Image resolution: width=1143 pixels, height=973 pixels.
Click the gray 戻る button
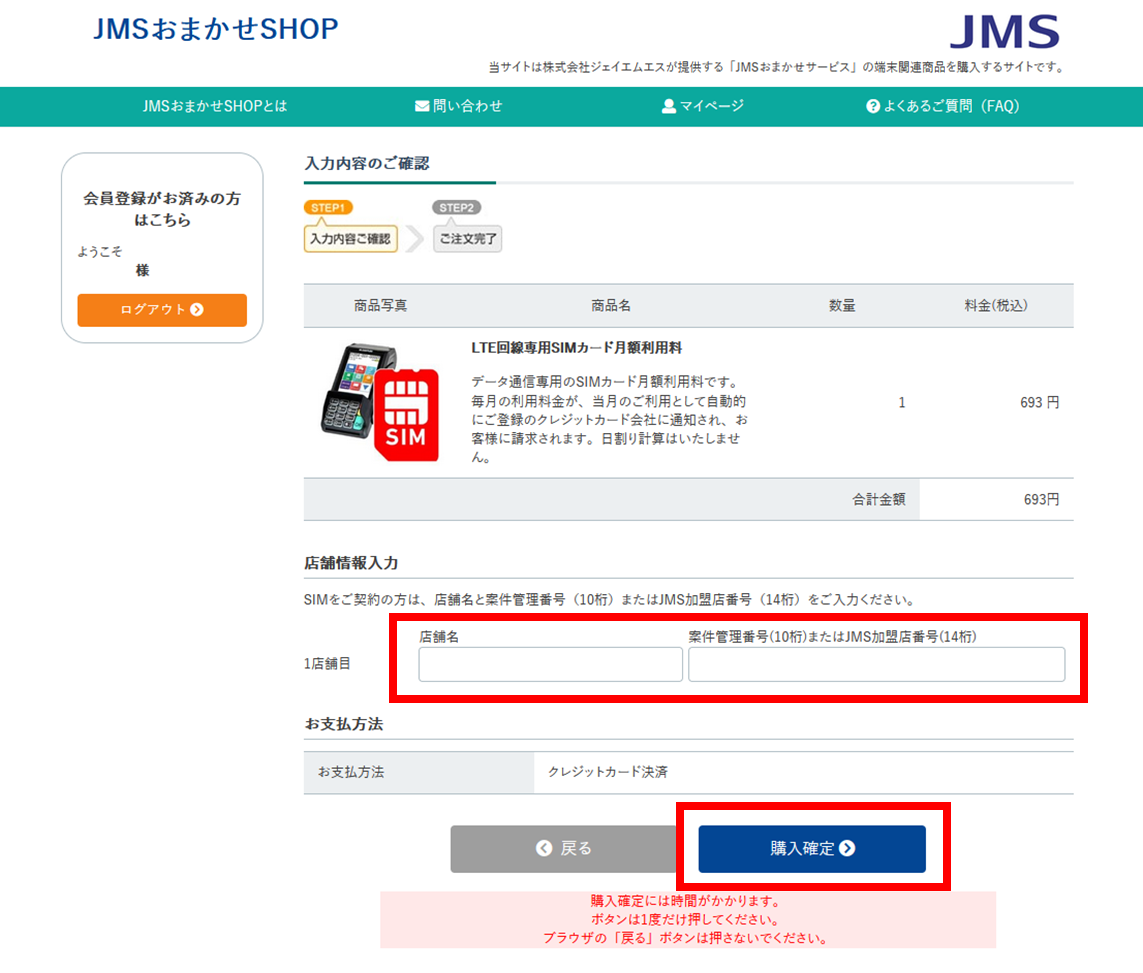coord(563,848)
